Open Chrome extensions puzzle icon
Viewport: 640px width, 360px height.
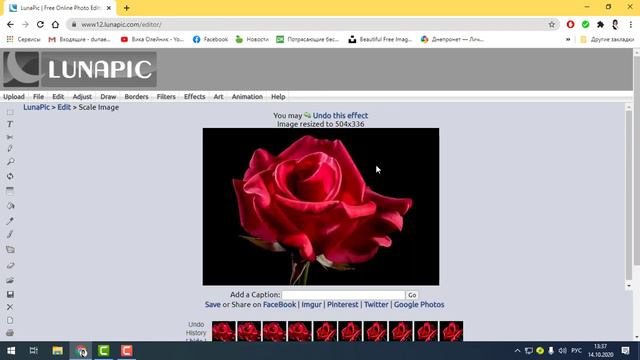point(600,24)
